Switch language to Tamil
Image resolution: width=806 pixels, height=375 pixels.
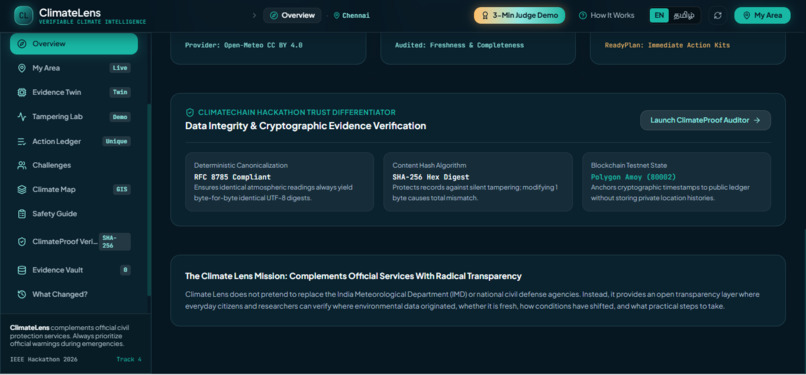tap(684, 15)
